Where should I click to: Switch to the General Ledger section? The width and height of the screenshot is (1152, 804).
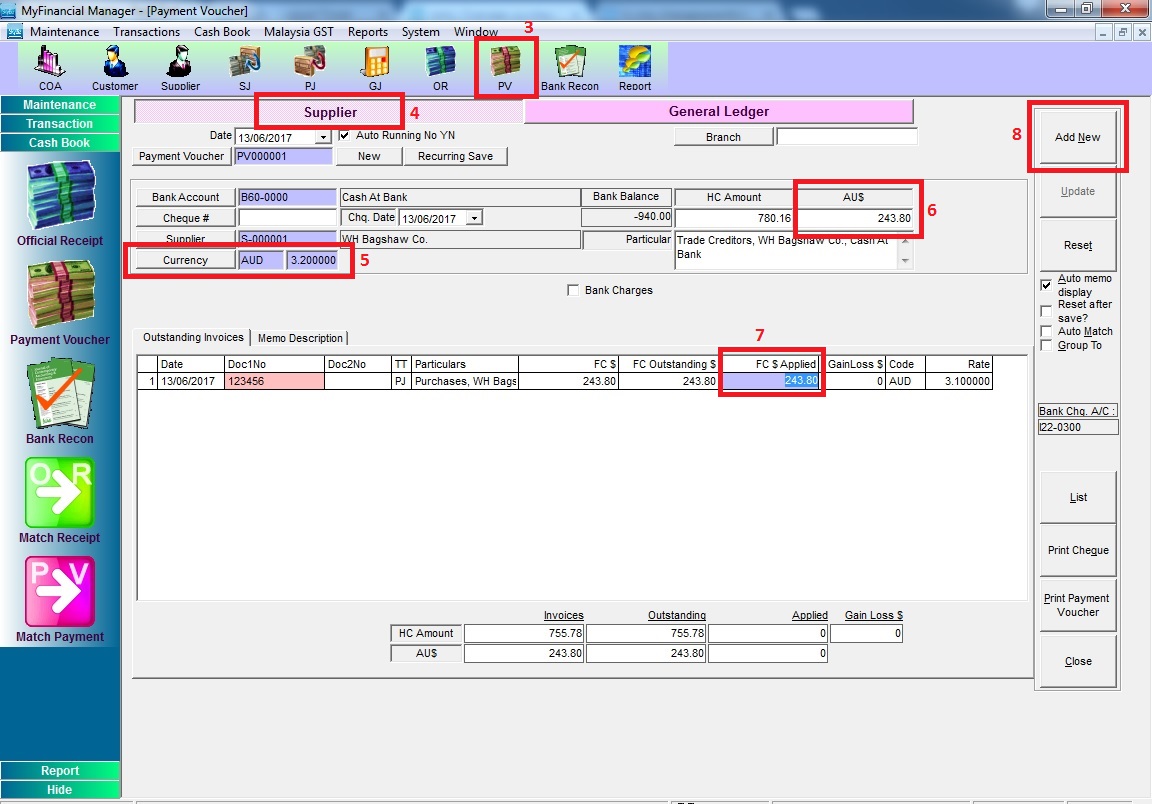[x=718, y=112]
